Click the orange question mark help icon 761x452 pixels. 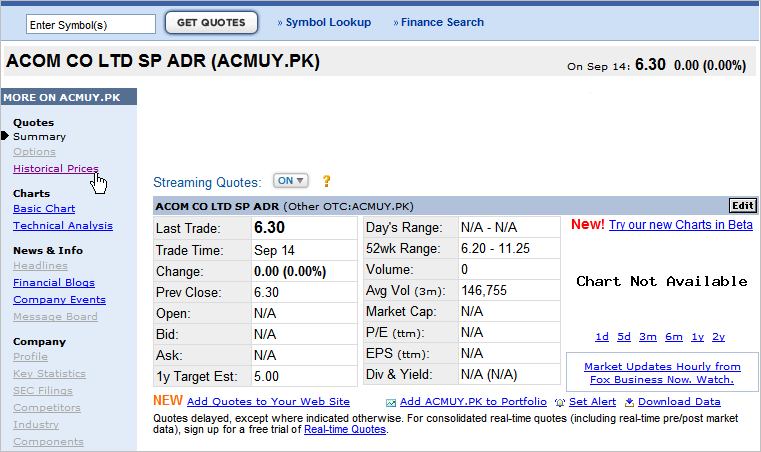(x=327, y=181)
